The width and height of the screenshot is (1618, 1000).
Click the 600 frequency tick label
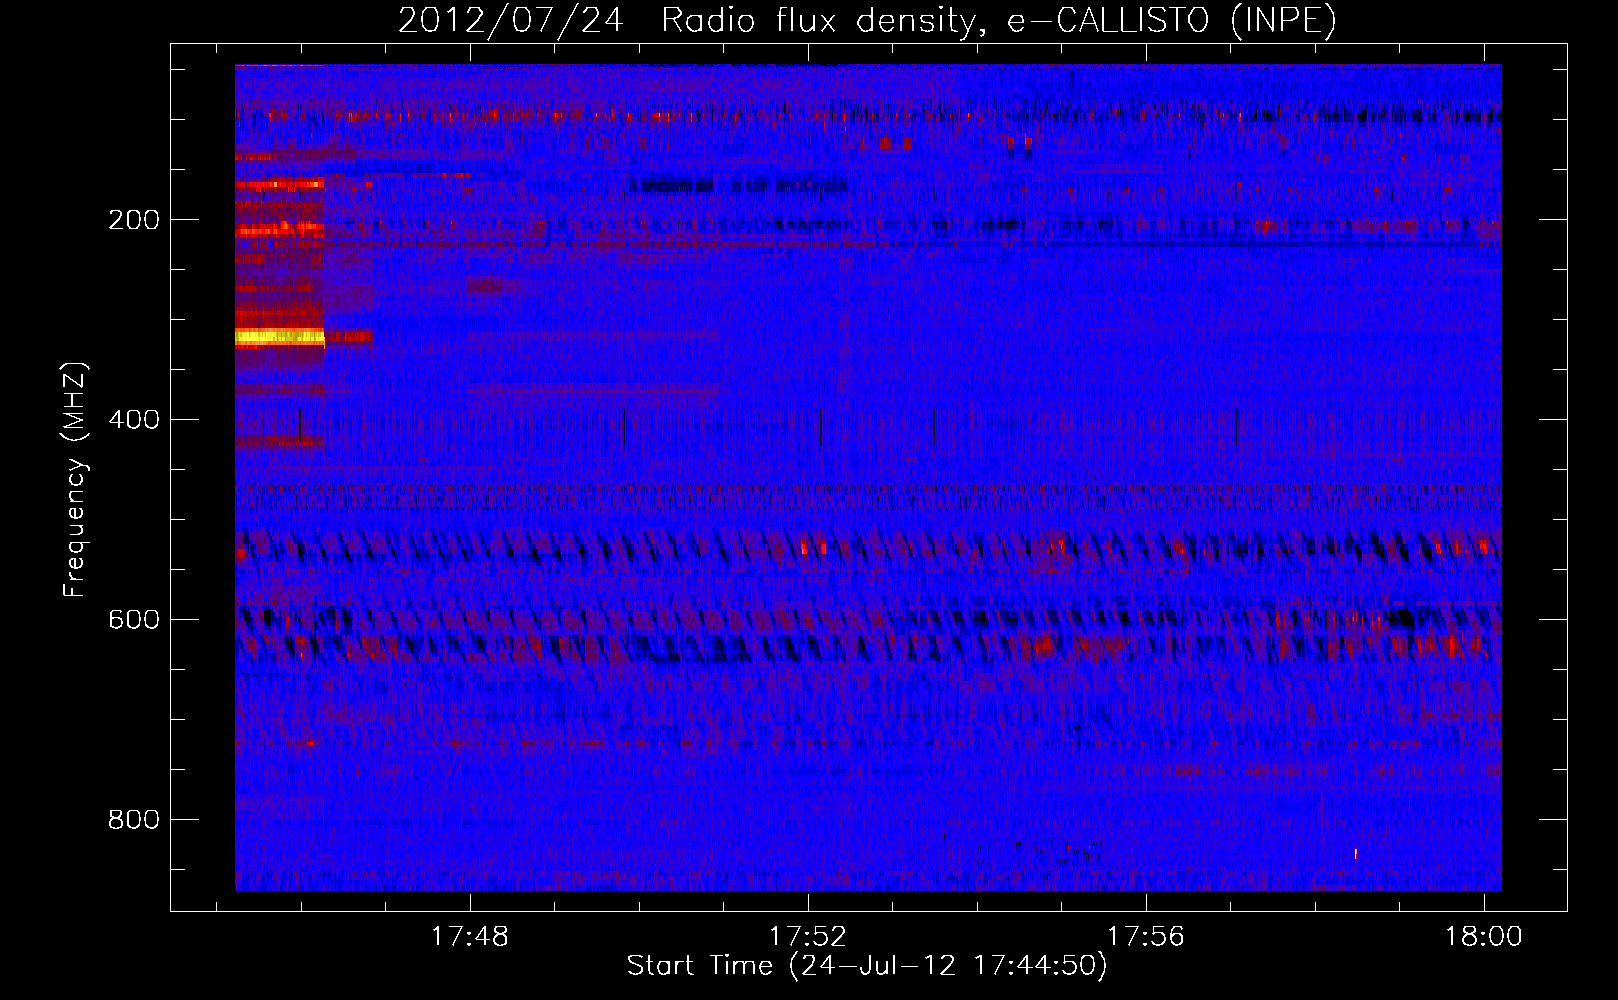point(134,620)
